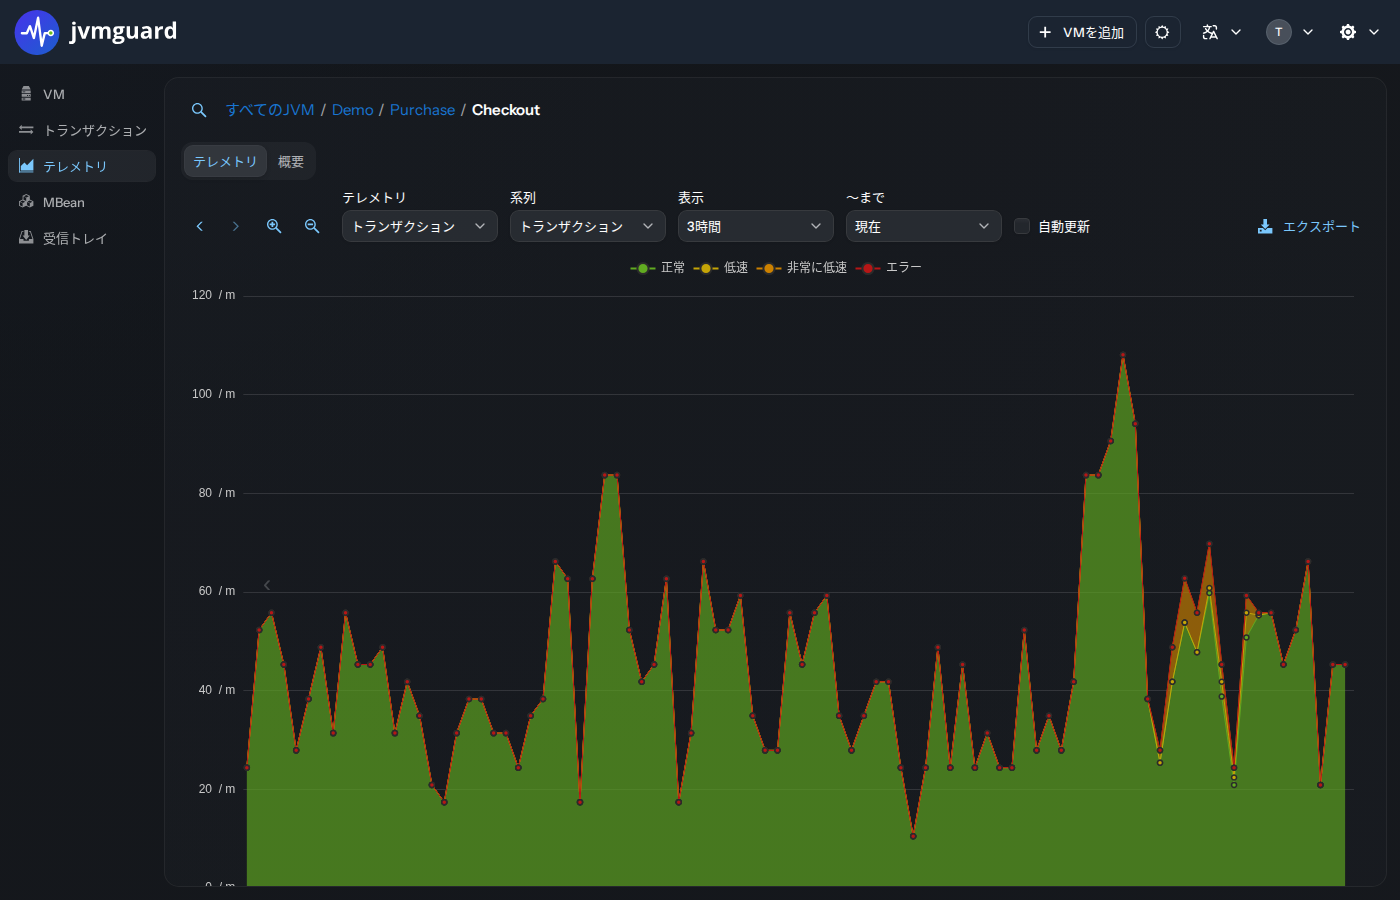Screen dimensions: 1400x900
Task: Go to the next time range arrow
Action: point(236,227)
